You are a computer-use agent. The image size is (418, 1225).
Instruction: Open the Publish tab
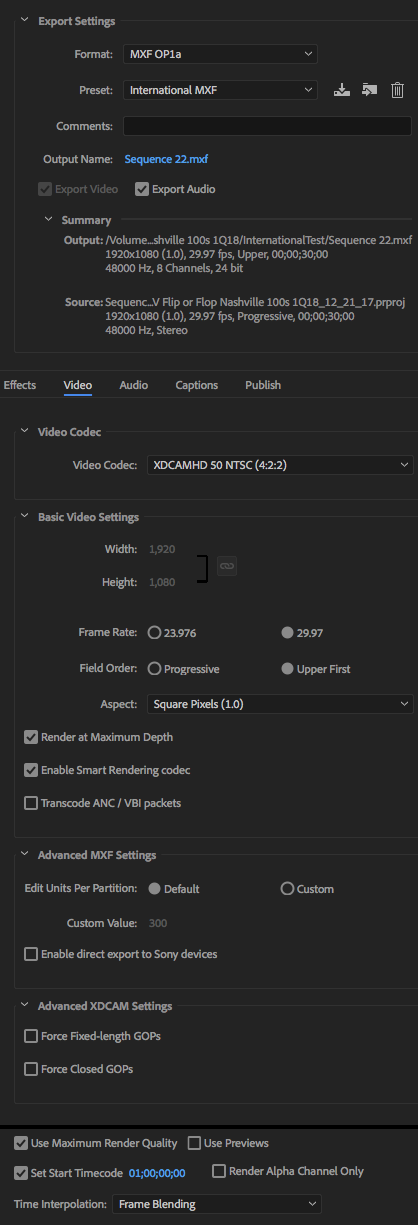point(263,385)
